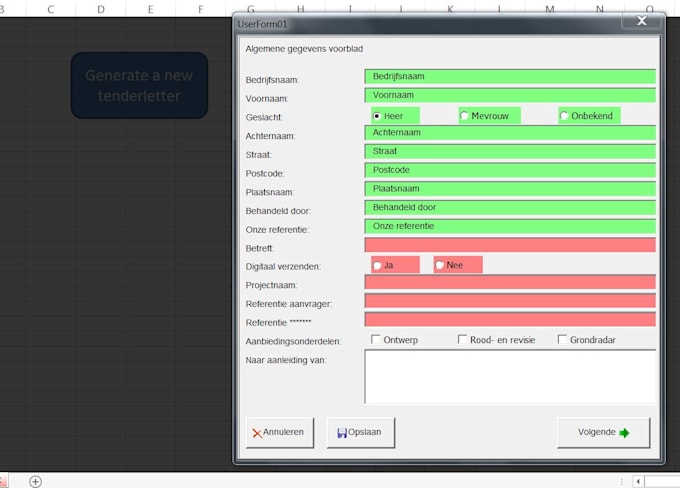680x488 pixels.
Task: Click Generate a new tenderletter button
Action: pyautogui.click(x=139, y=85)
